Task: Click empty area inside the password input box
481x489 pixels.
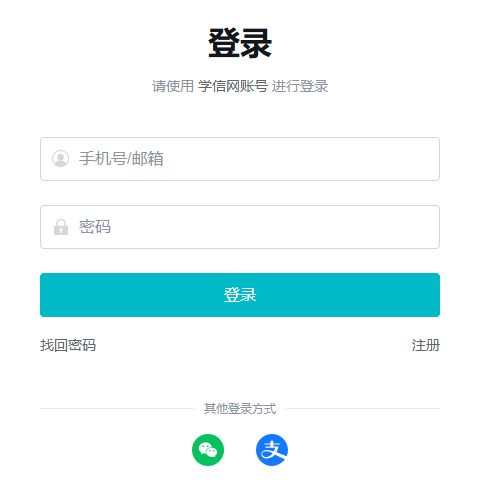Action: tap(273, 227)
